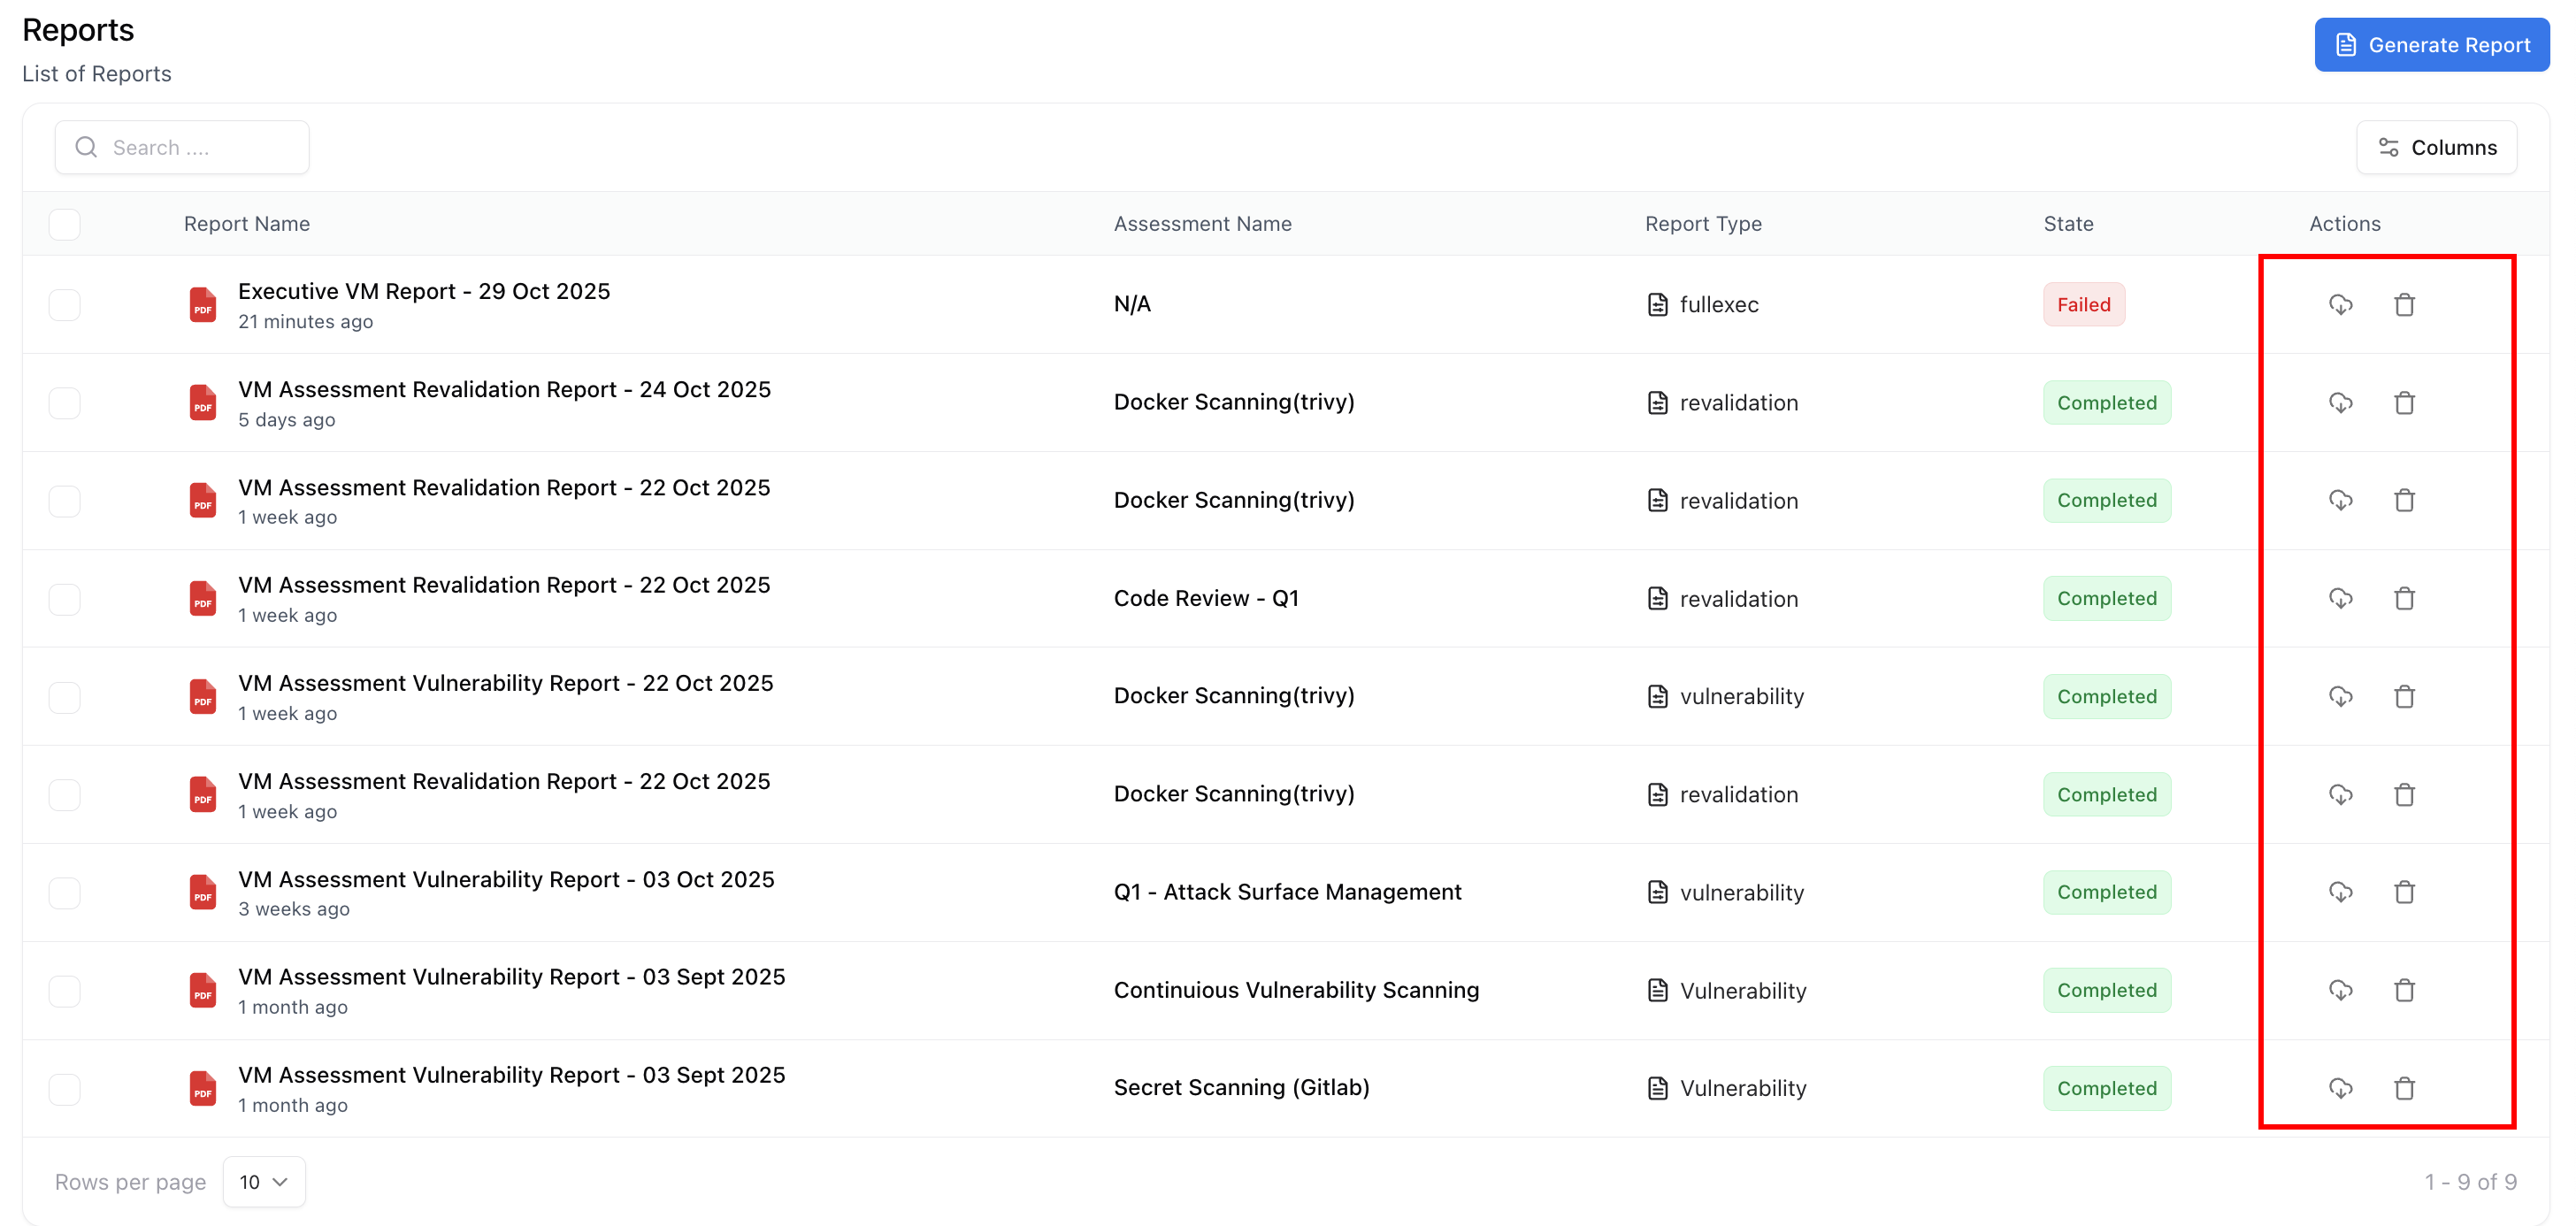Viewport: 2576px width, 1226px height.
Task: Sort by the State column header
Action: pos(2068,223)
